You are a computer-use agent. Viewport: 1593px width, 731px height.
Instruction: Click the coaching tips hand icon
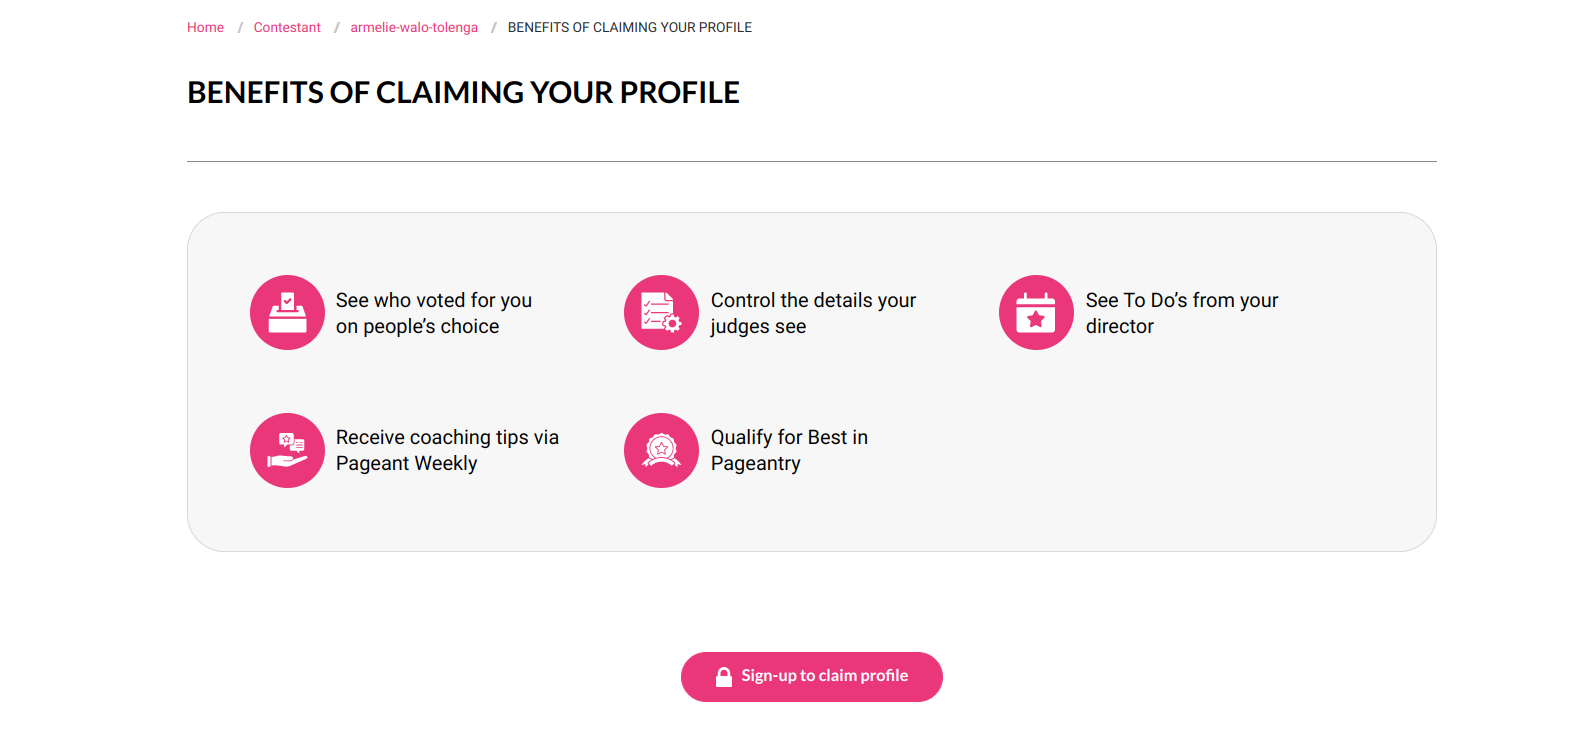click(287, 450)
